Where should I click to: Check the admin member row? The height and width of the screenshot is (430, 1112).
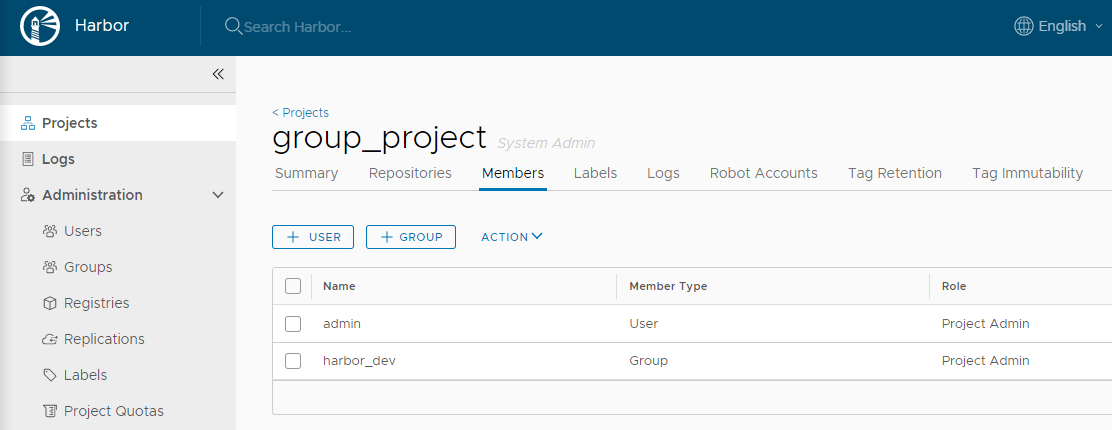coord(293,324)
